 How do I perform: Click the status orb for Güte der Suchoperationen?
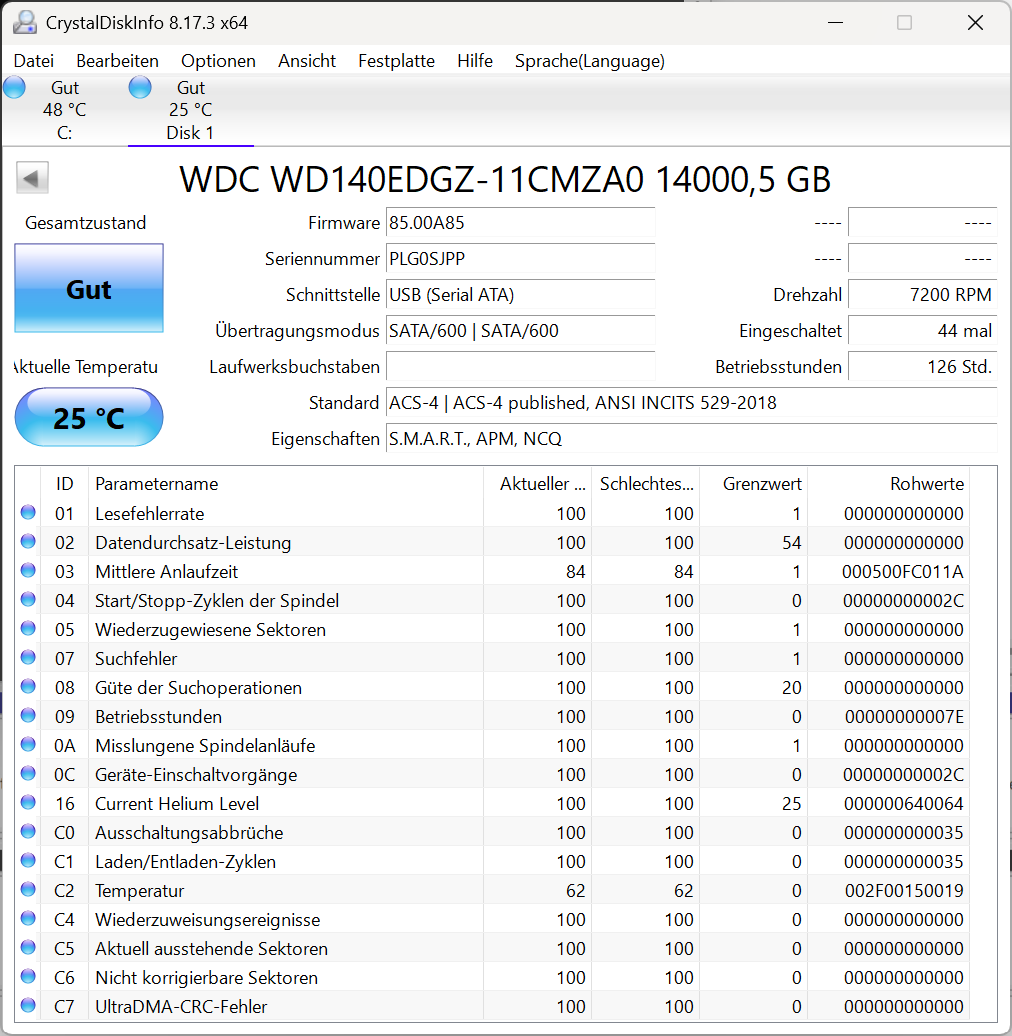click(28, 686)
